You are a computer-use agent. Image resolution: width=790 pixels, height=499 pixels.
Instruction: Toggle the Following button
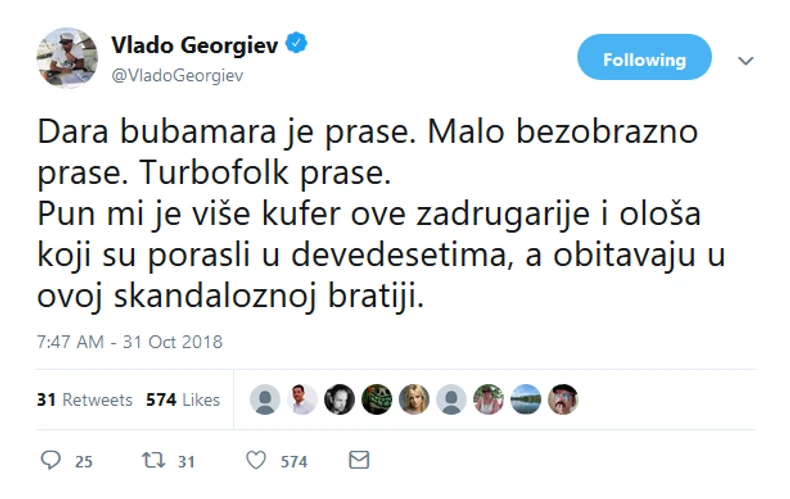(x=644, y=59)
